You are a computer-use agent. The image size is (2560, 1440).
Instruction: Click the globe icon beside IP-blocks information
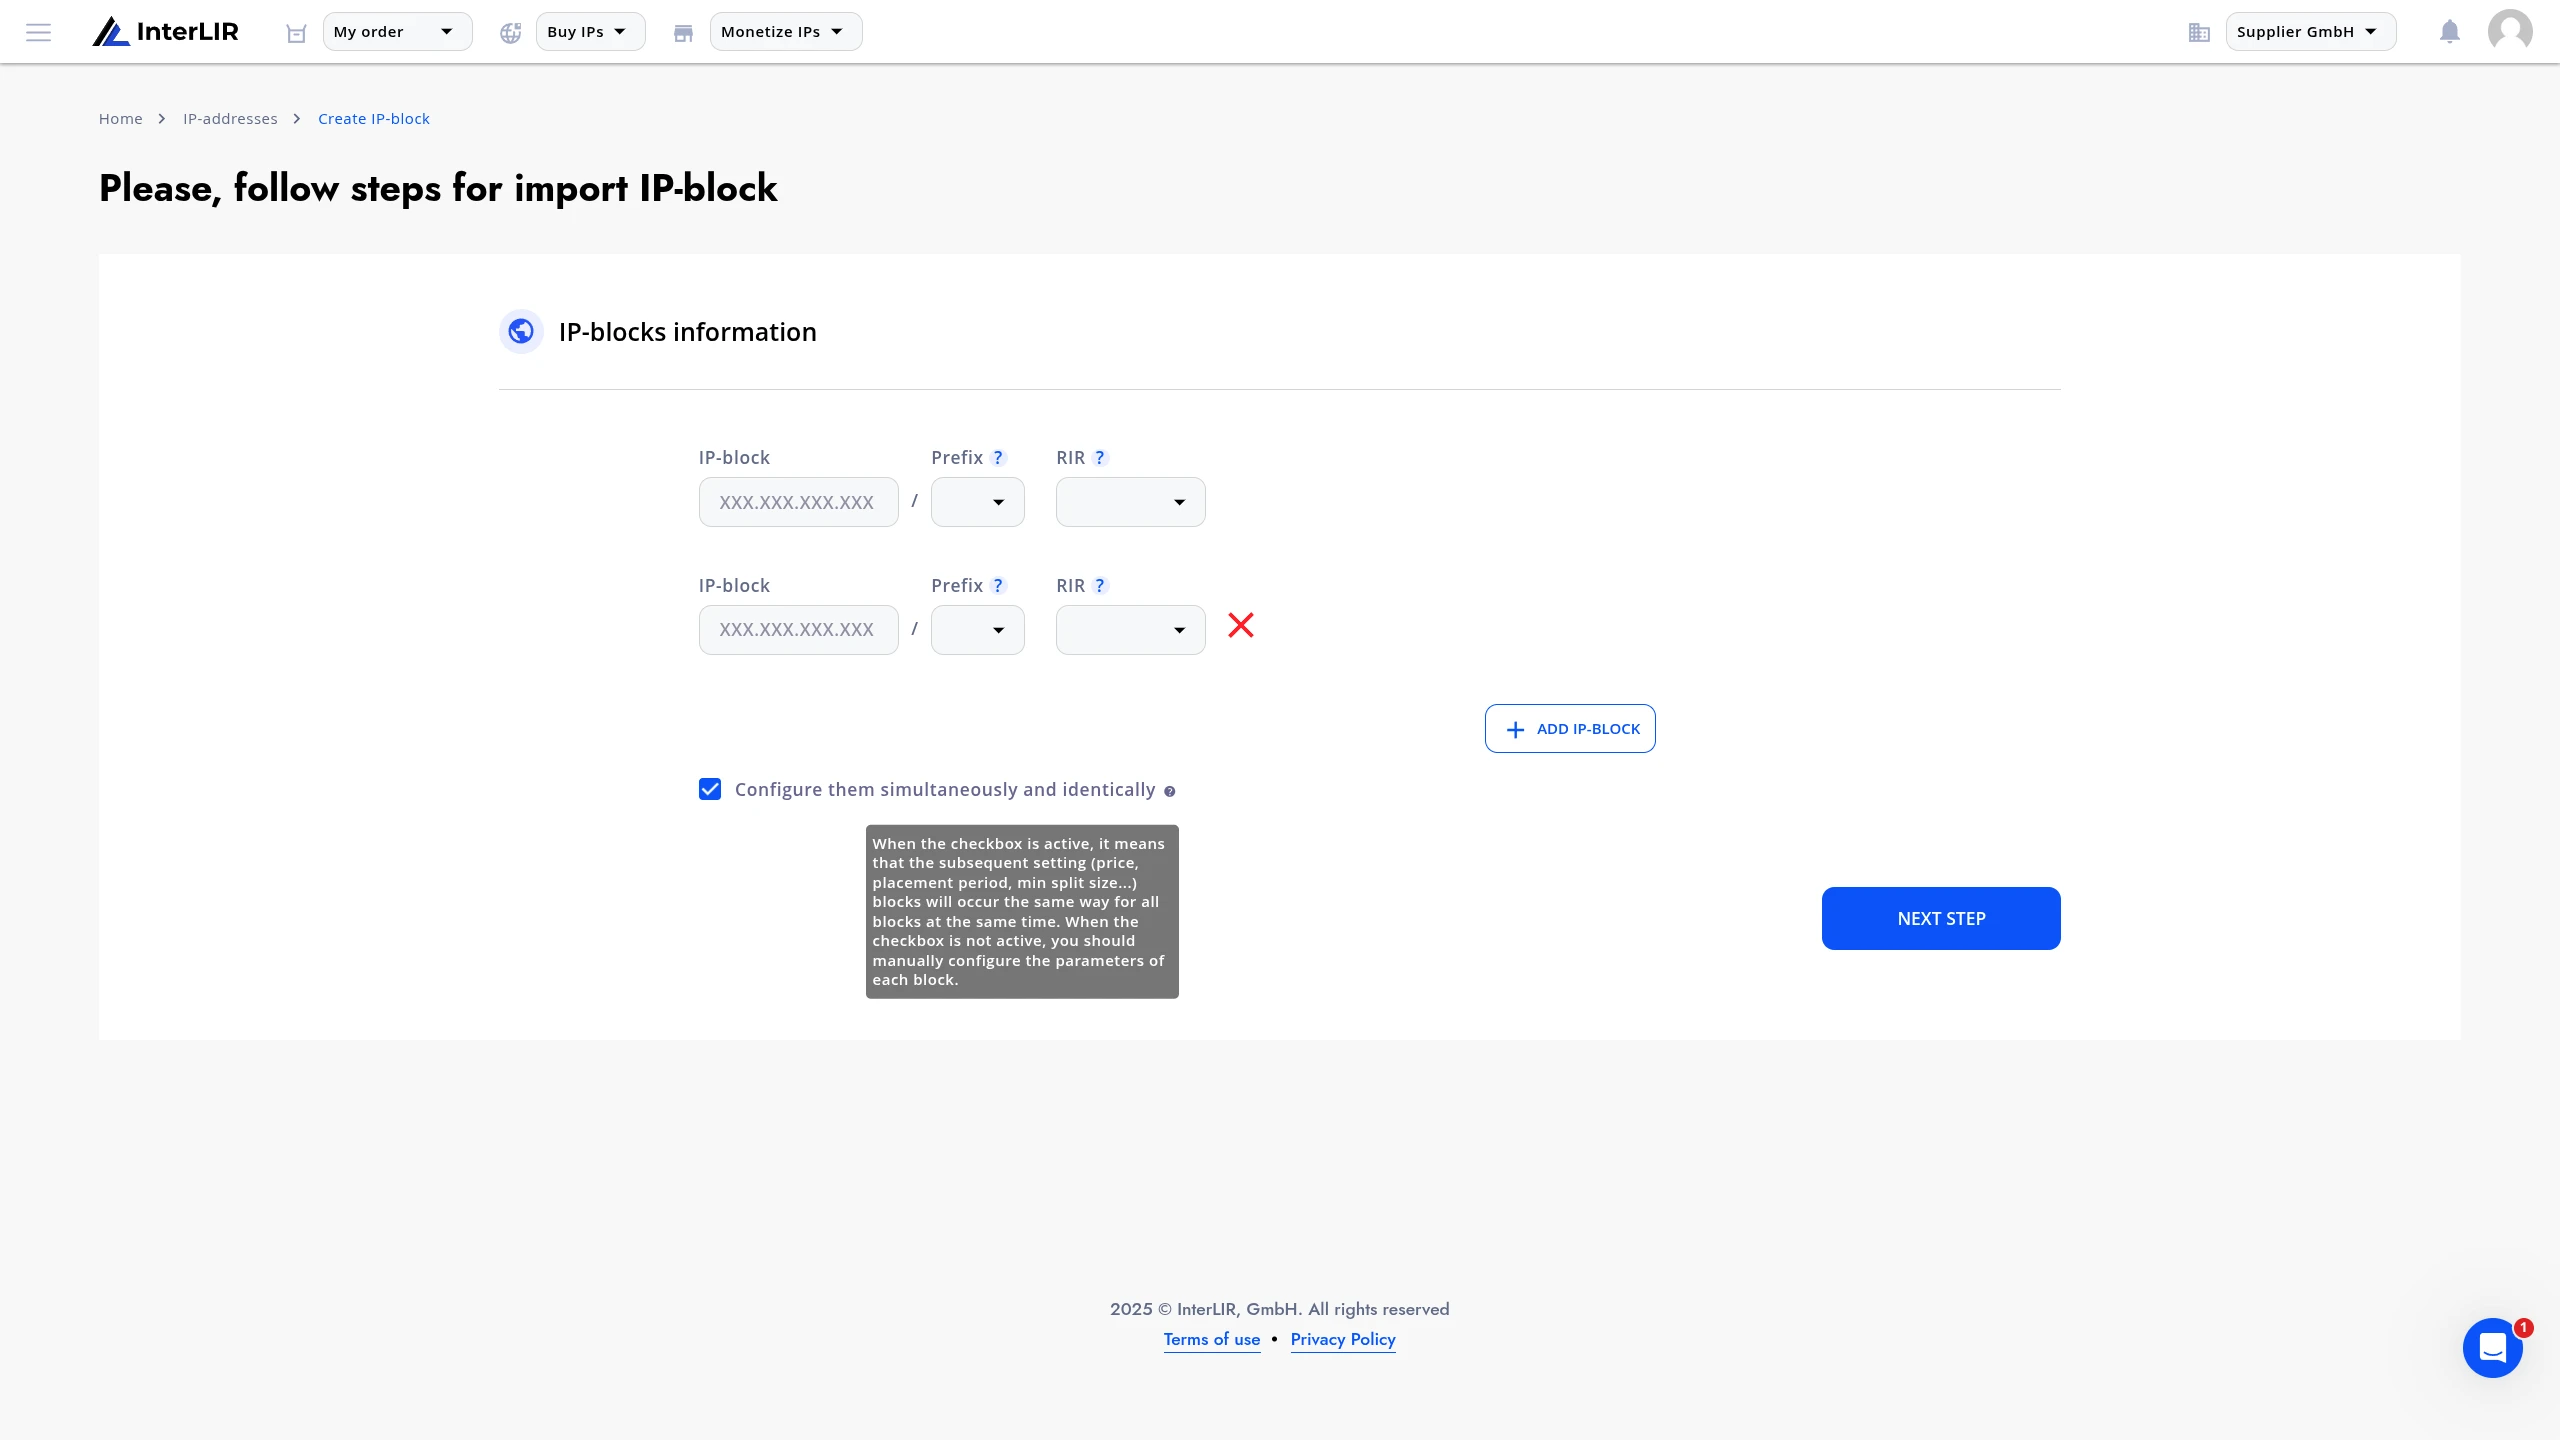point(521,331)
